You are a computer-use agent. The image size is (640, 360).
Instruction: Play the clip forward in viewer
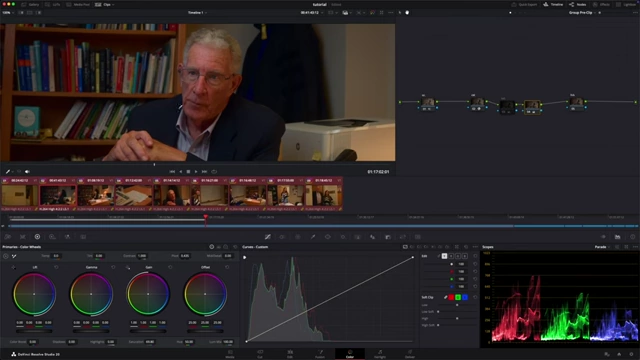point(196,172)
